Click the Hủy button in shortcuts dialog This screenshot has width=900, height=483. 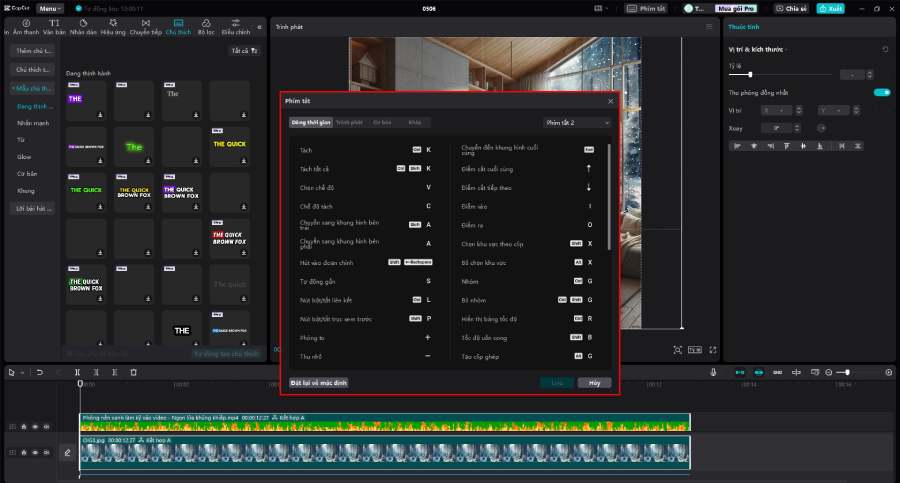594,382
